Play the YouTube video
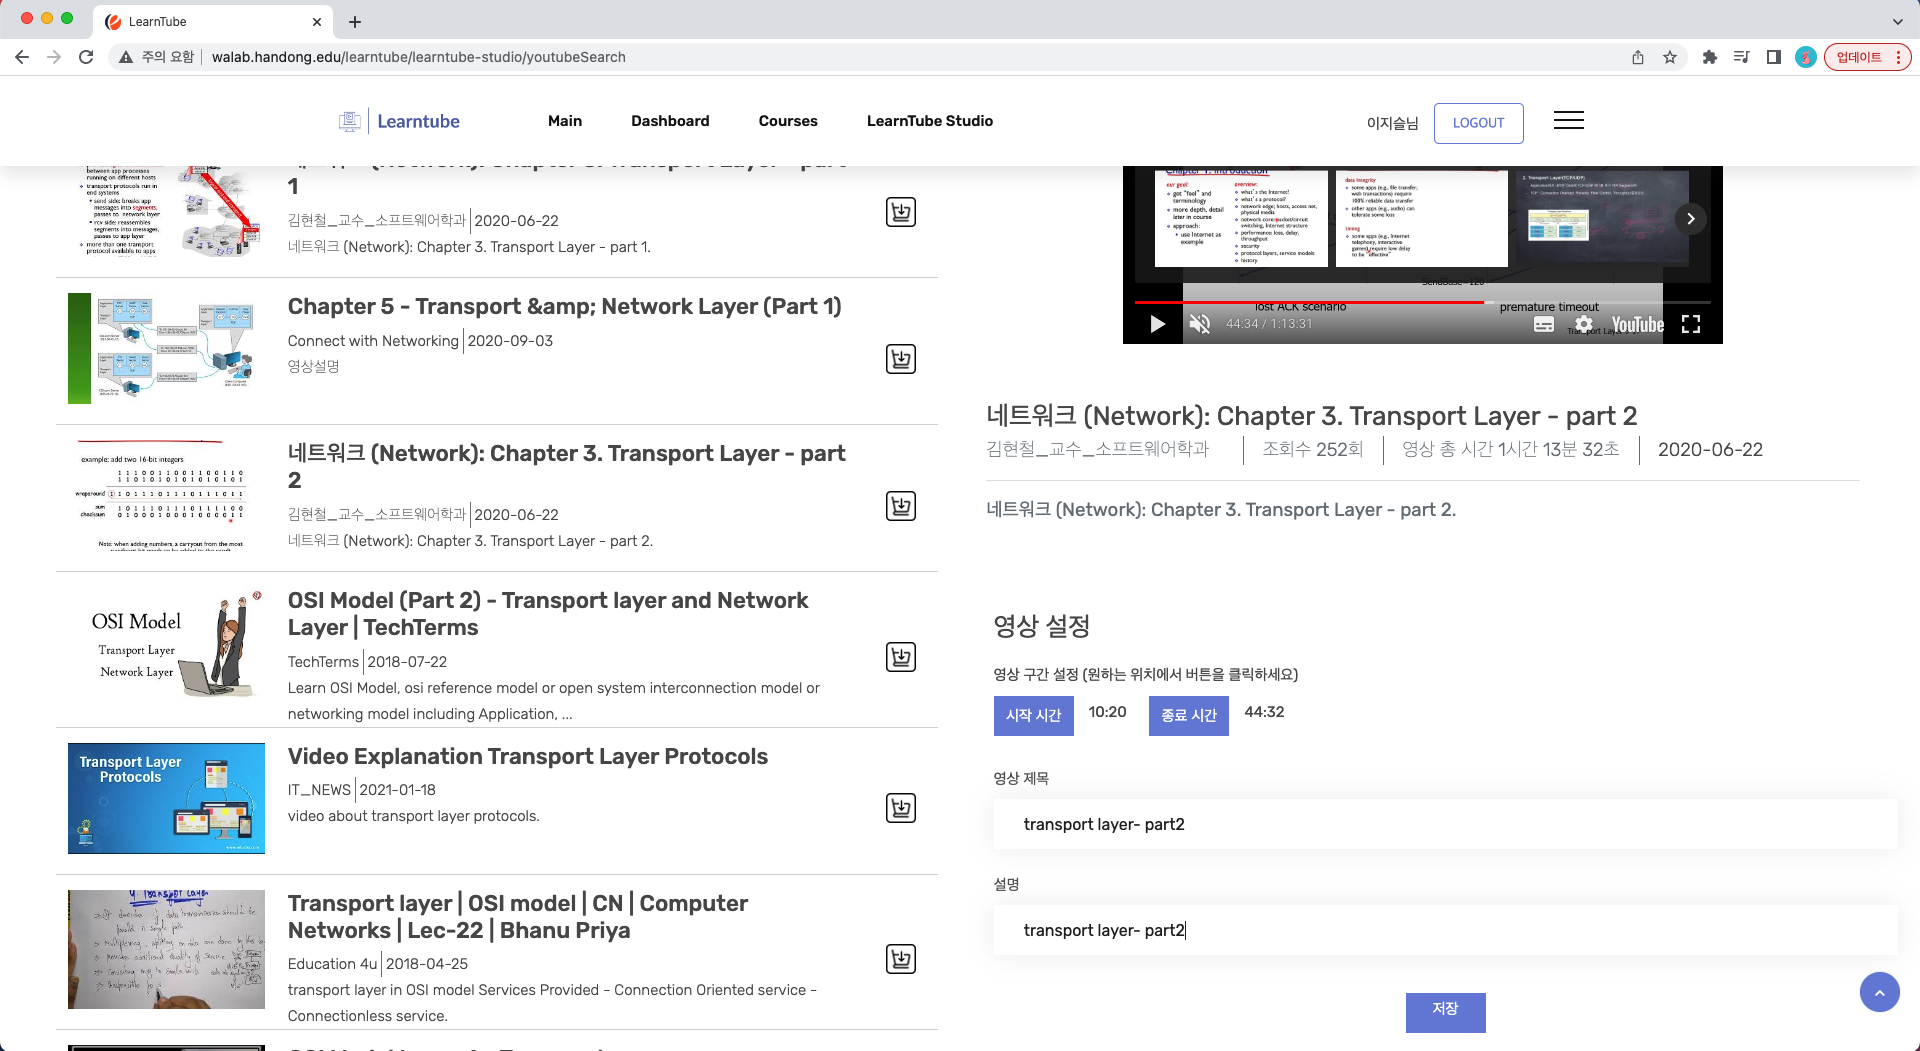This screenshot has height=1051, width=1920. click(1157, 324)
